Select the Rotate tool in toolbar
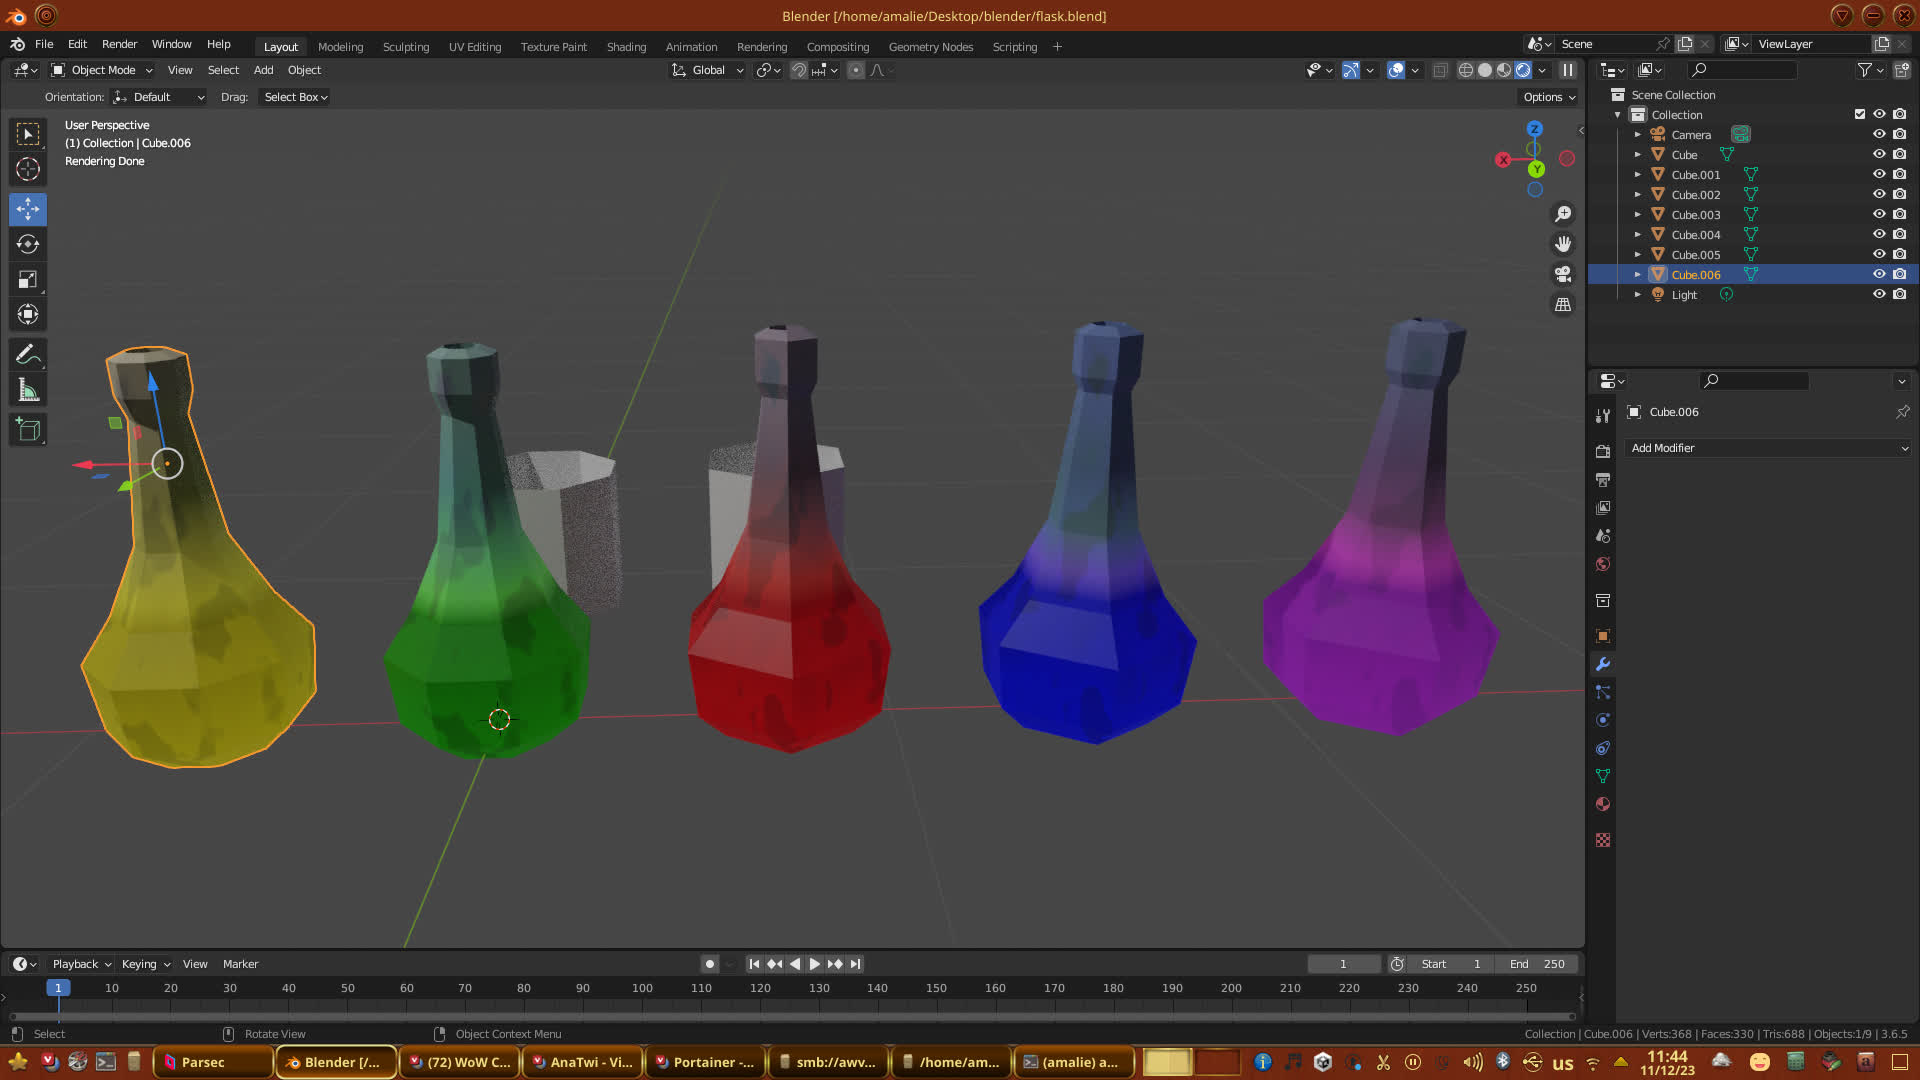 pos(28,244)
